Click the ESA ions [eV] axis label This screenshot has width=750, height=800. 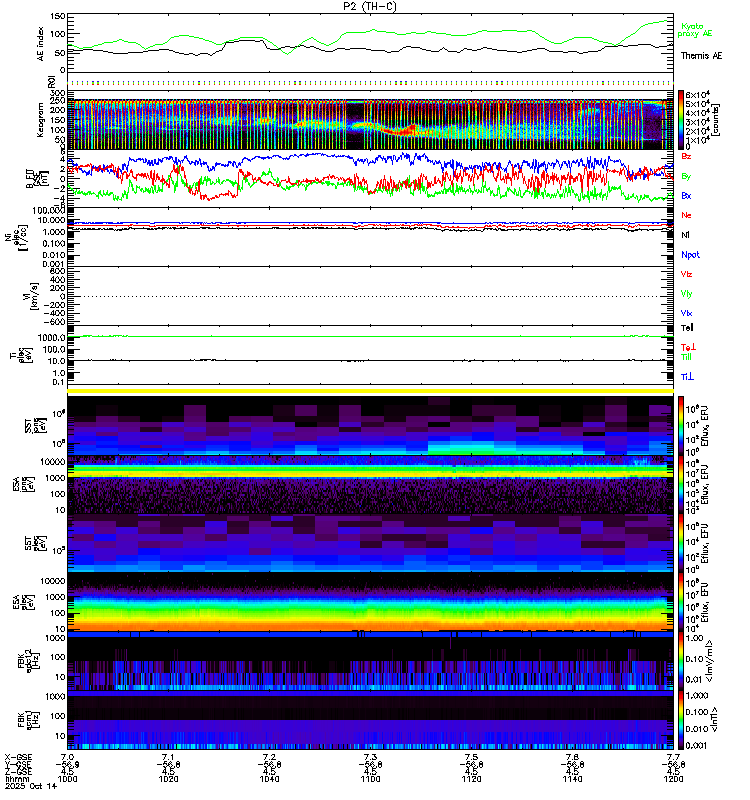(24, 485)
